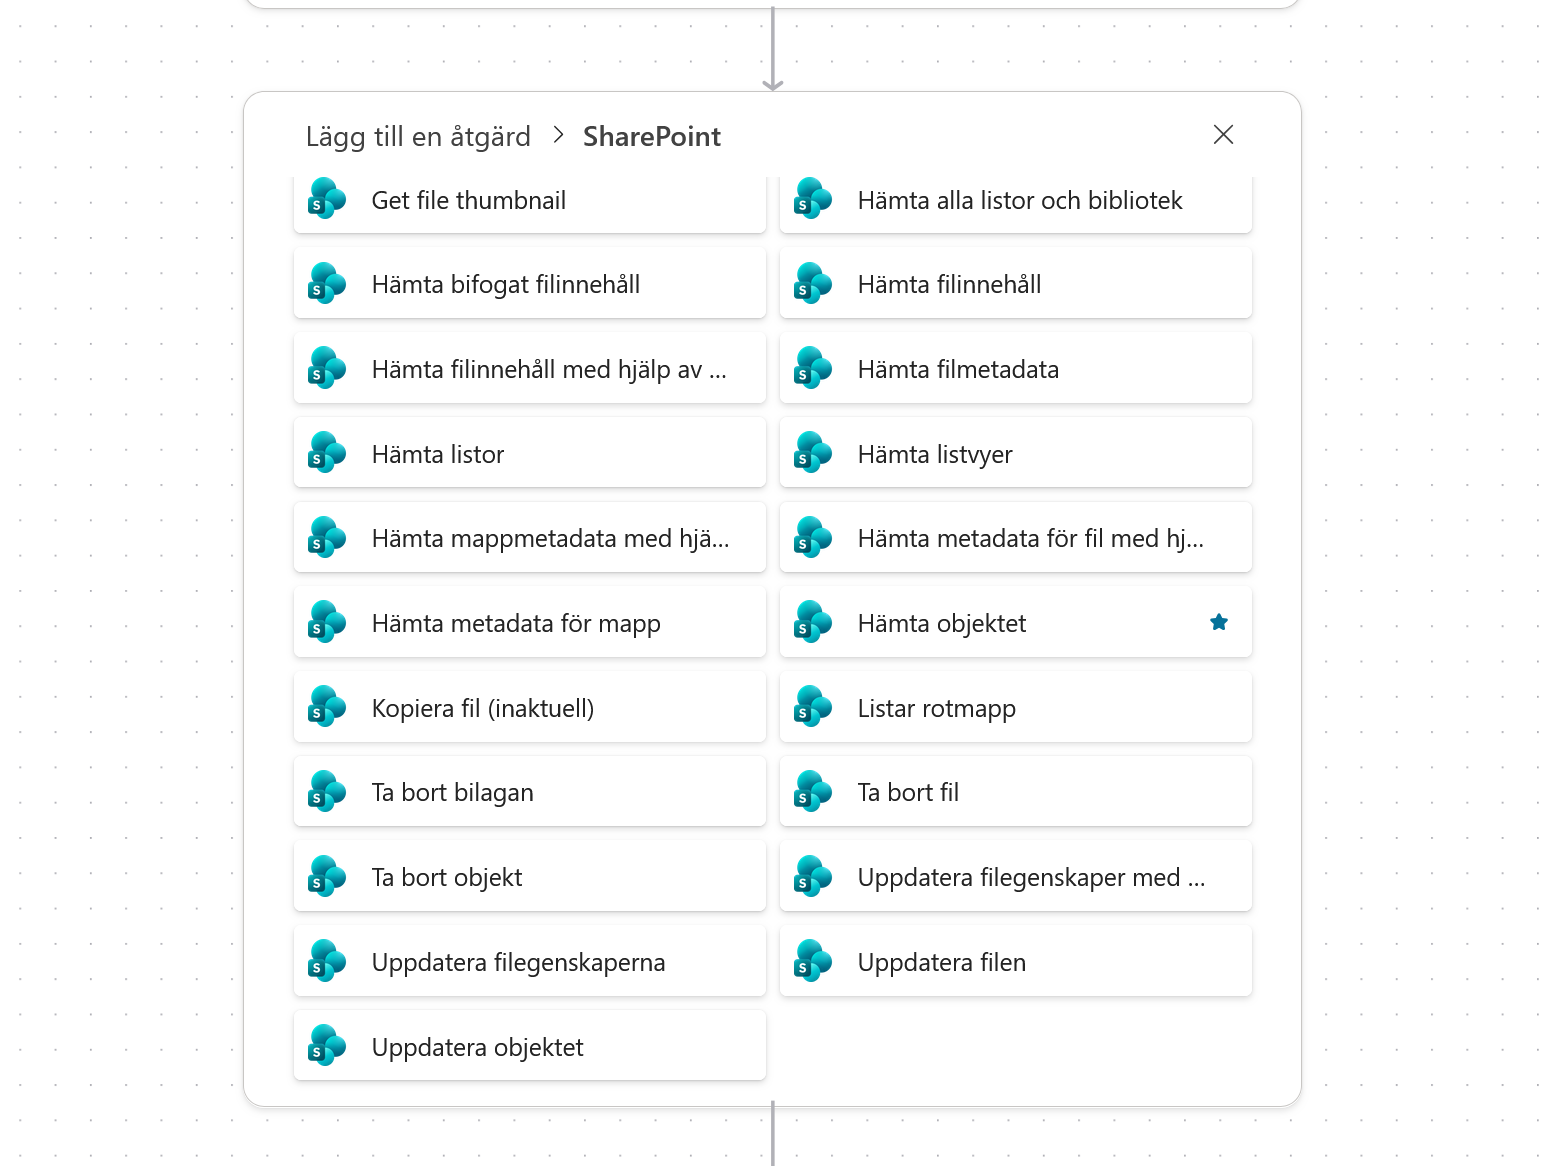
Task: Click the SharePoint icon beside Hämta metadata för mapp
Action: [x=327, y=623]
